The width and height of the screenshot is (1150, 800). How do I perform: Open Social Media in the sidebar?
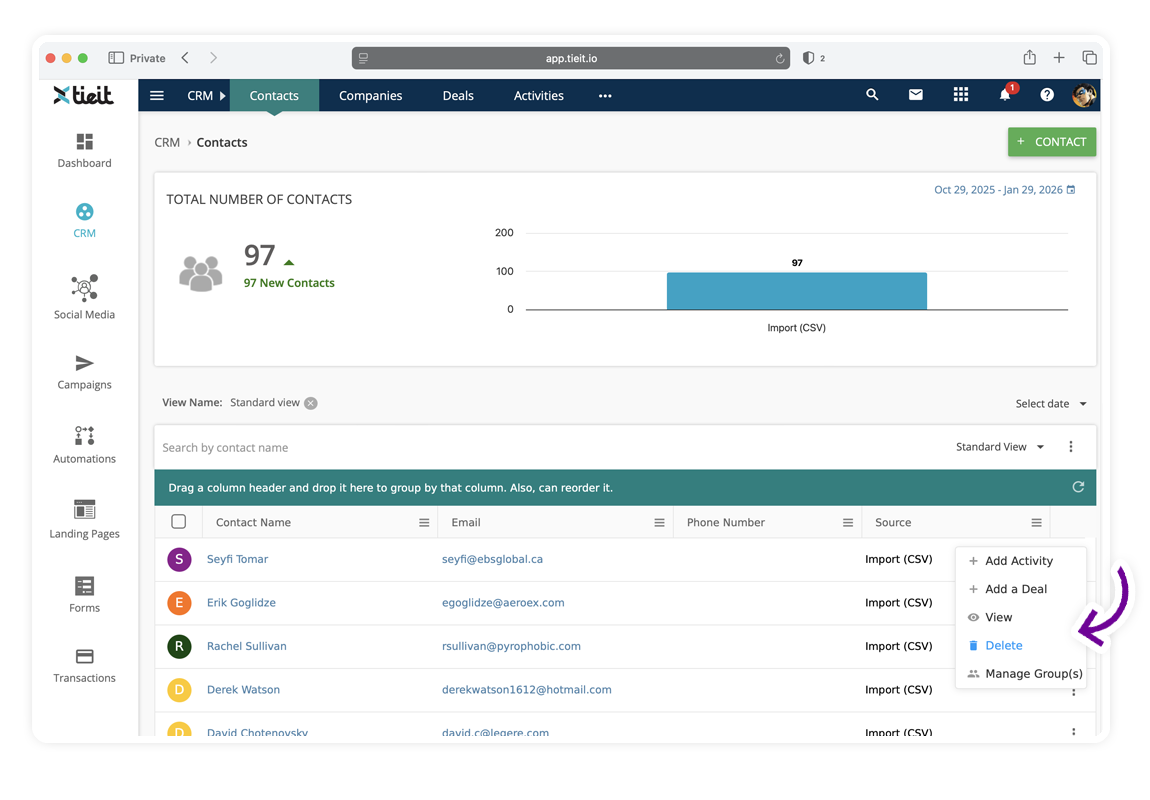point(84,297)
